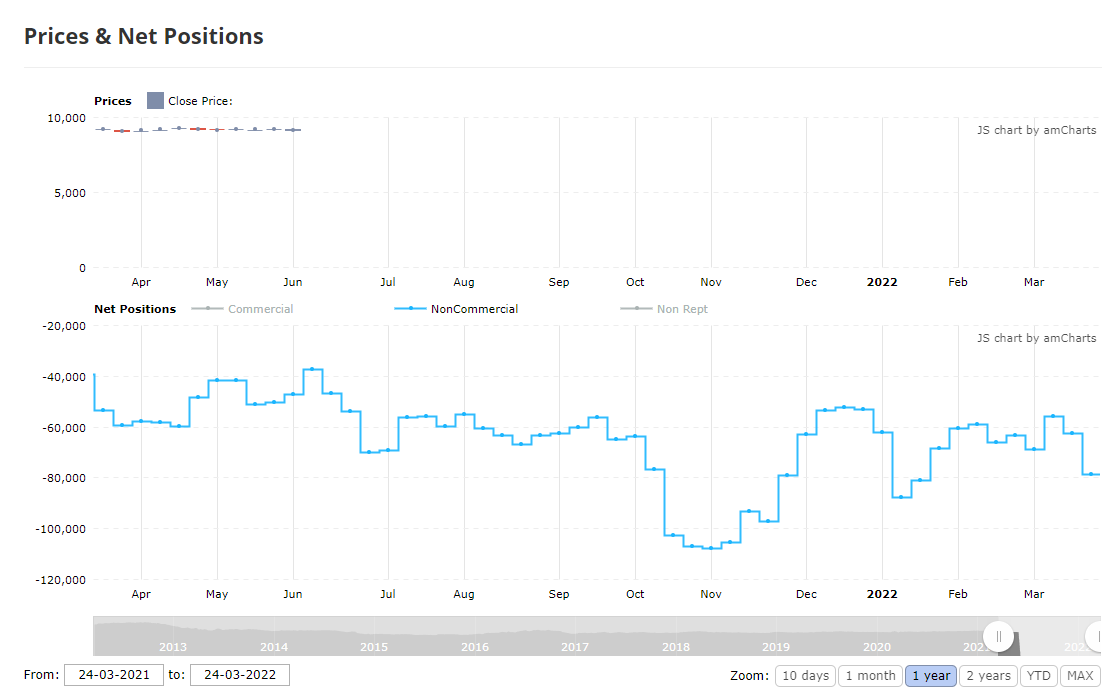Select the 1 year zoom period
Image resolution: width=1113 pixels, height=697 pixels.
click(x=931, y=676)
